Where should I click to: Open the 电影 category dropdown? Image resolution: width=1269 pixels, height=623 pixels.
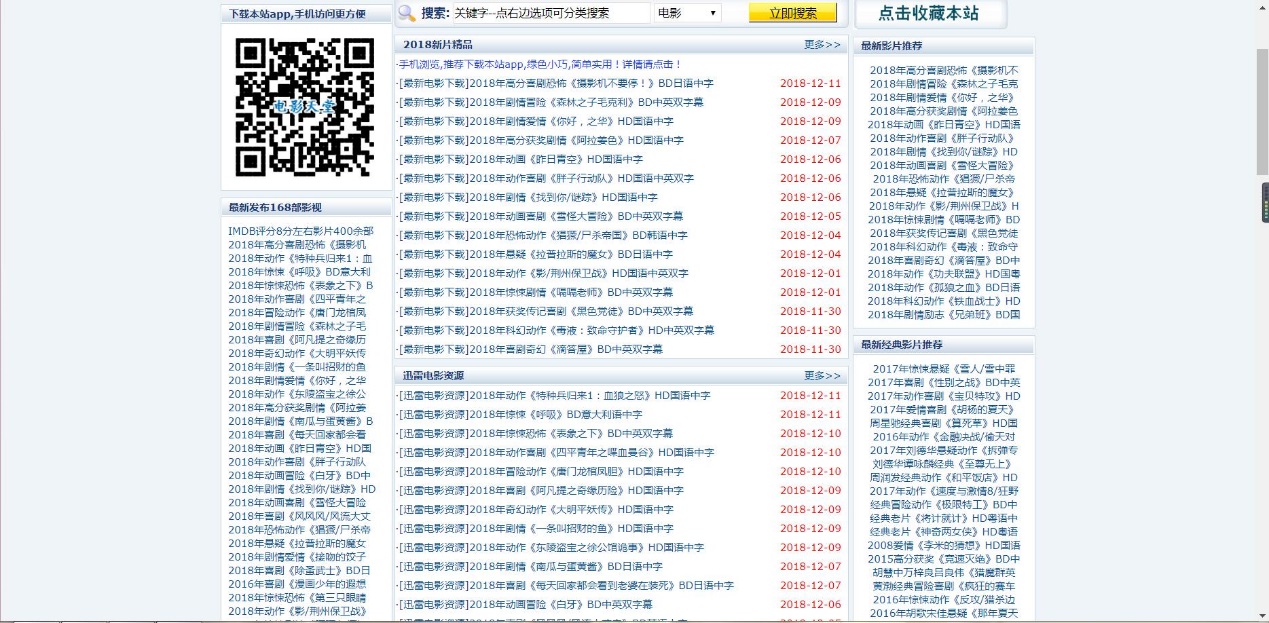coord(686,11)
